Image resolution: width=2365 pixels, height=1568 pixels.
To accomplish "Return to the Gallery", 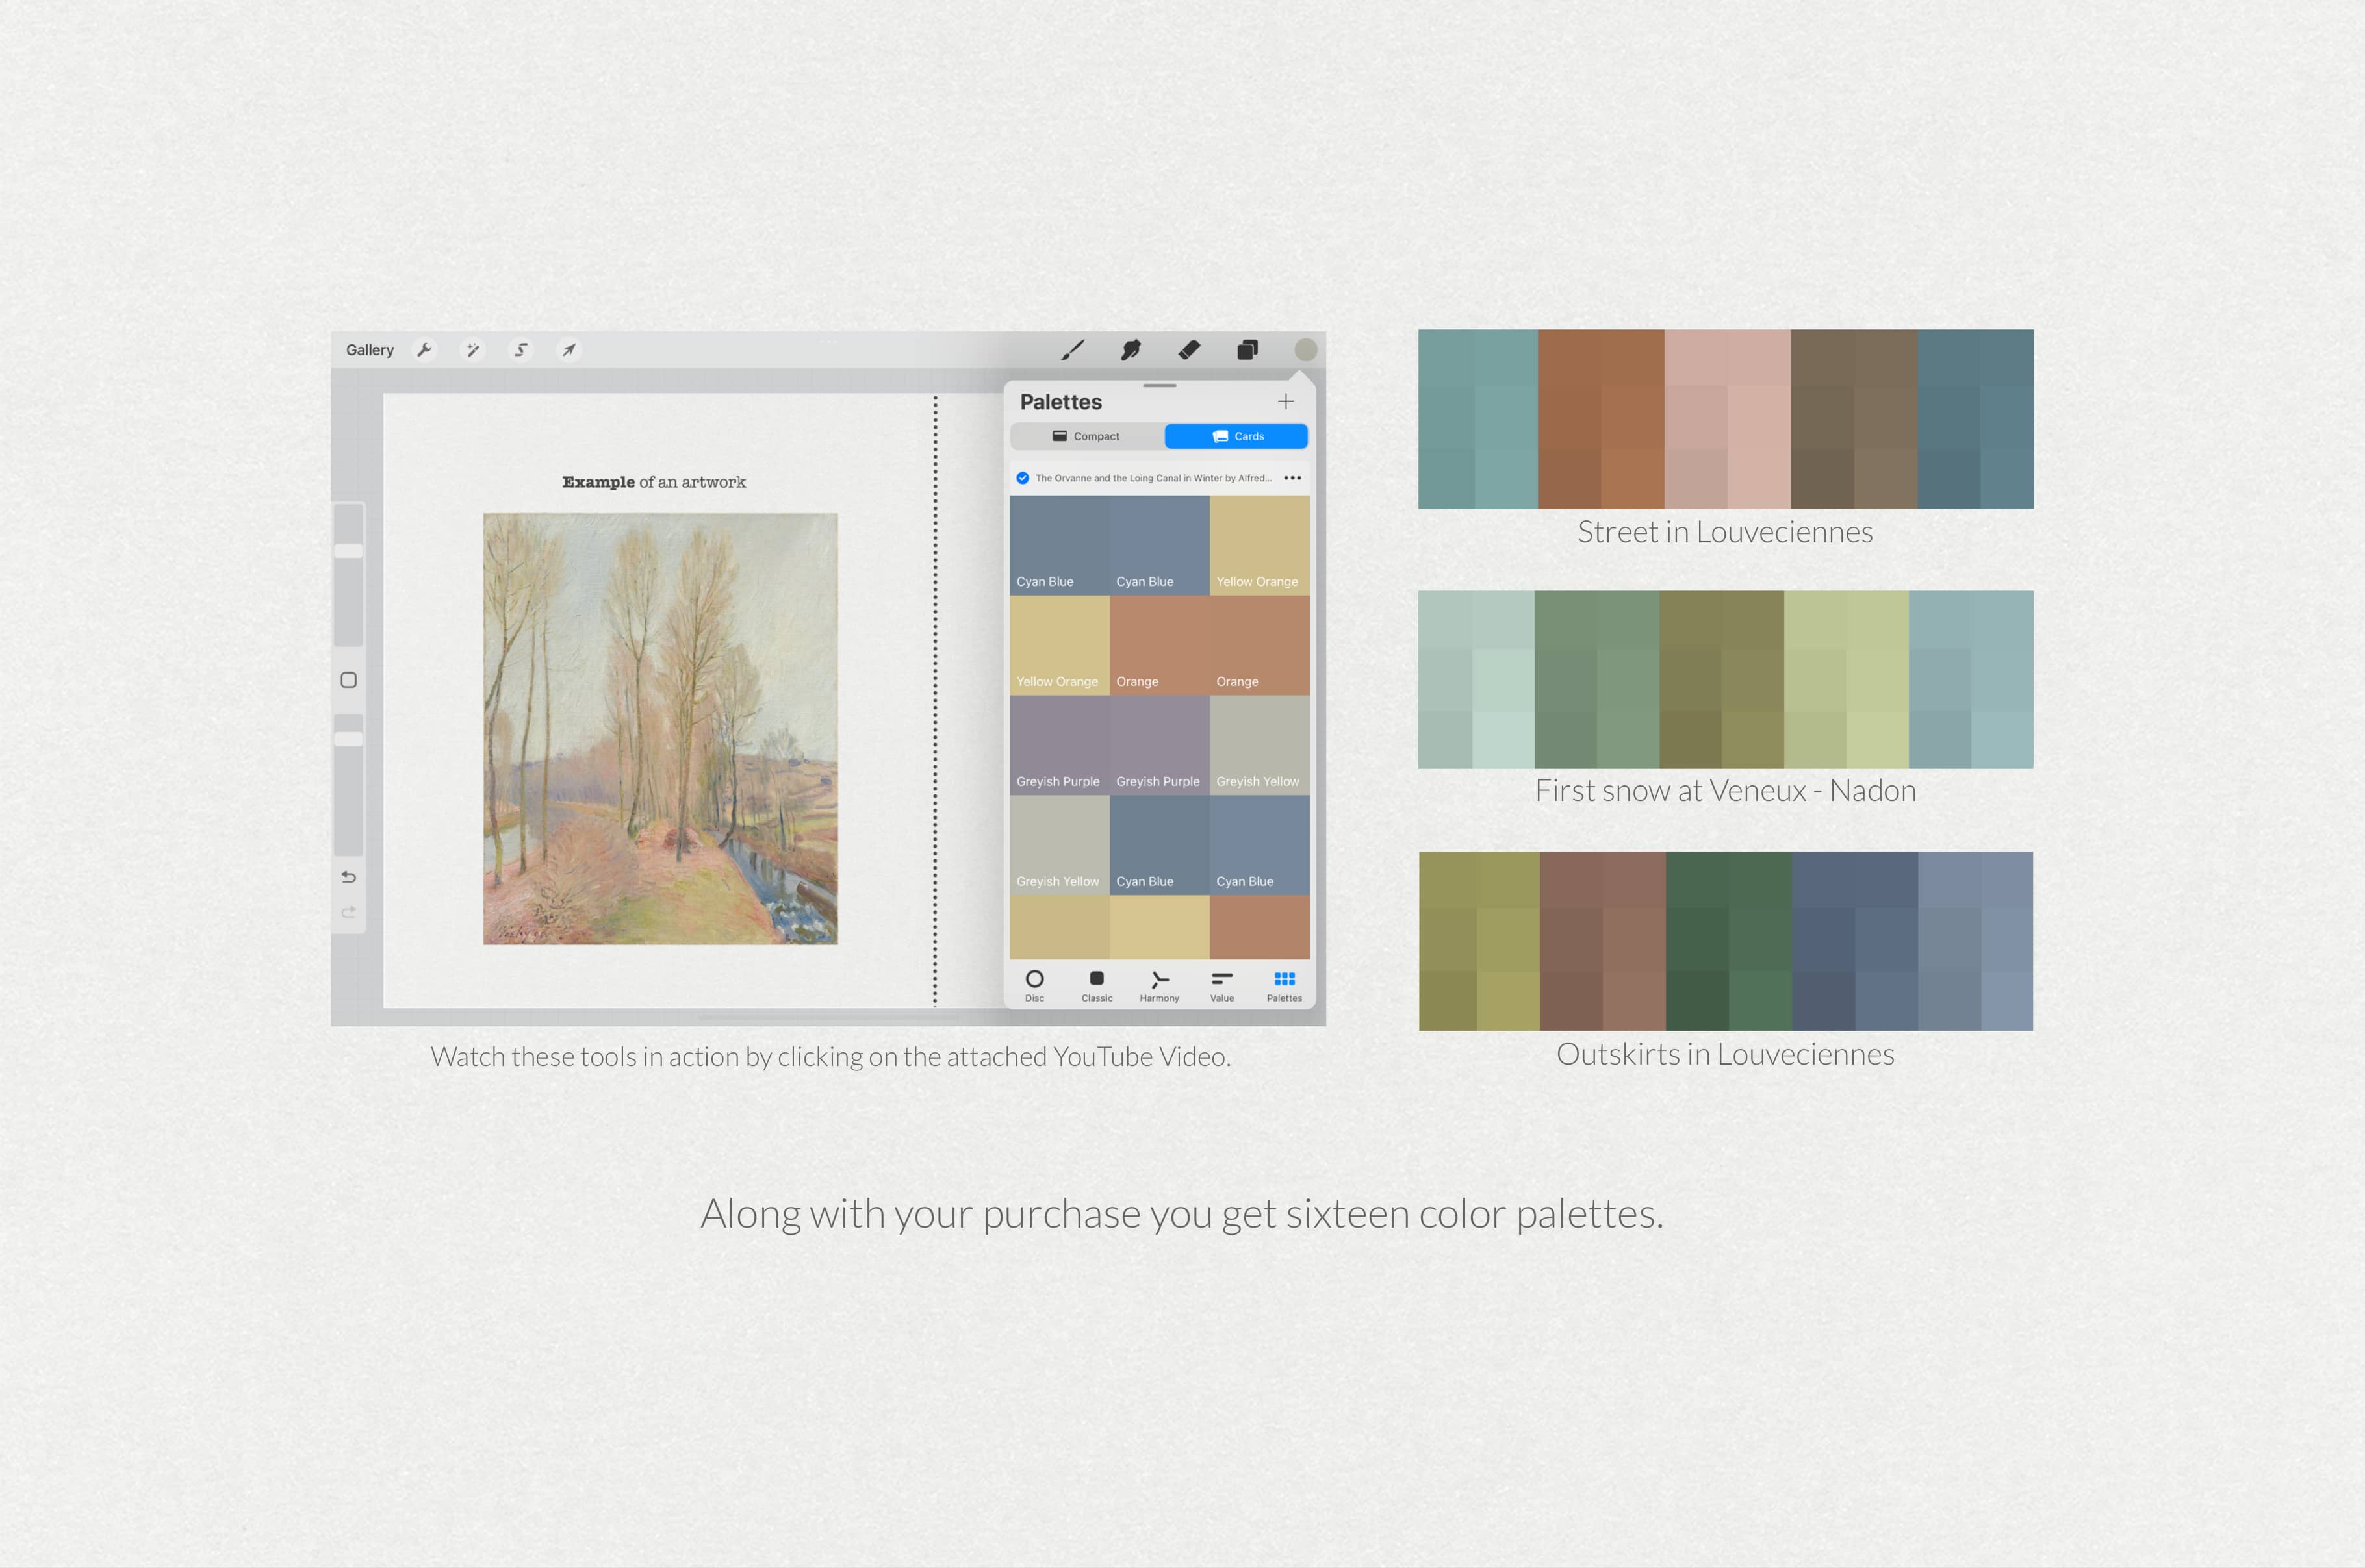I will 370,349.
